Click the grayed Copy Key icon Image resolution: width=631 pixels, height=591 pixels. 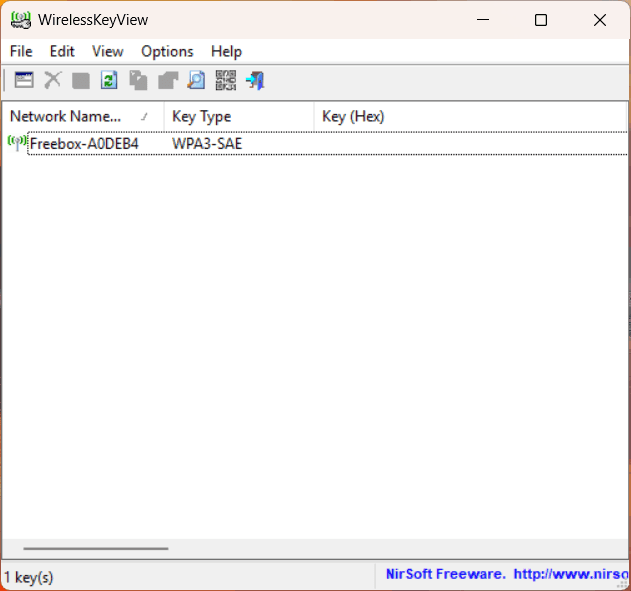(x=168, y=80)
